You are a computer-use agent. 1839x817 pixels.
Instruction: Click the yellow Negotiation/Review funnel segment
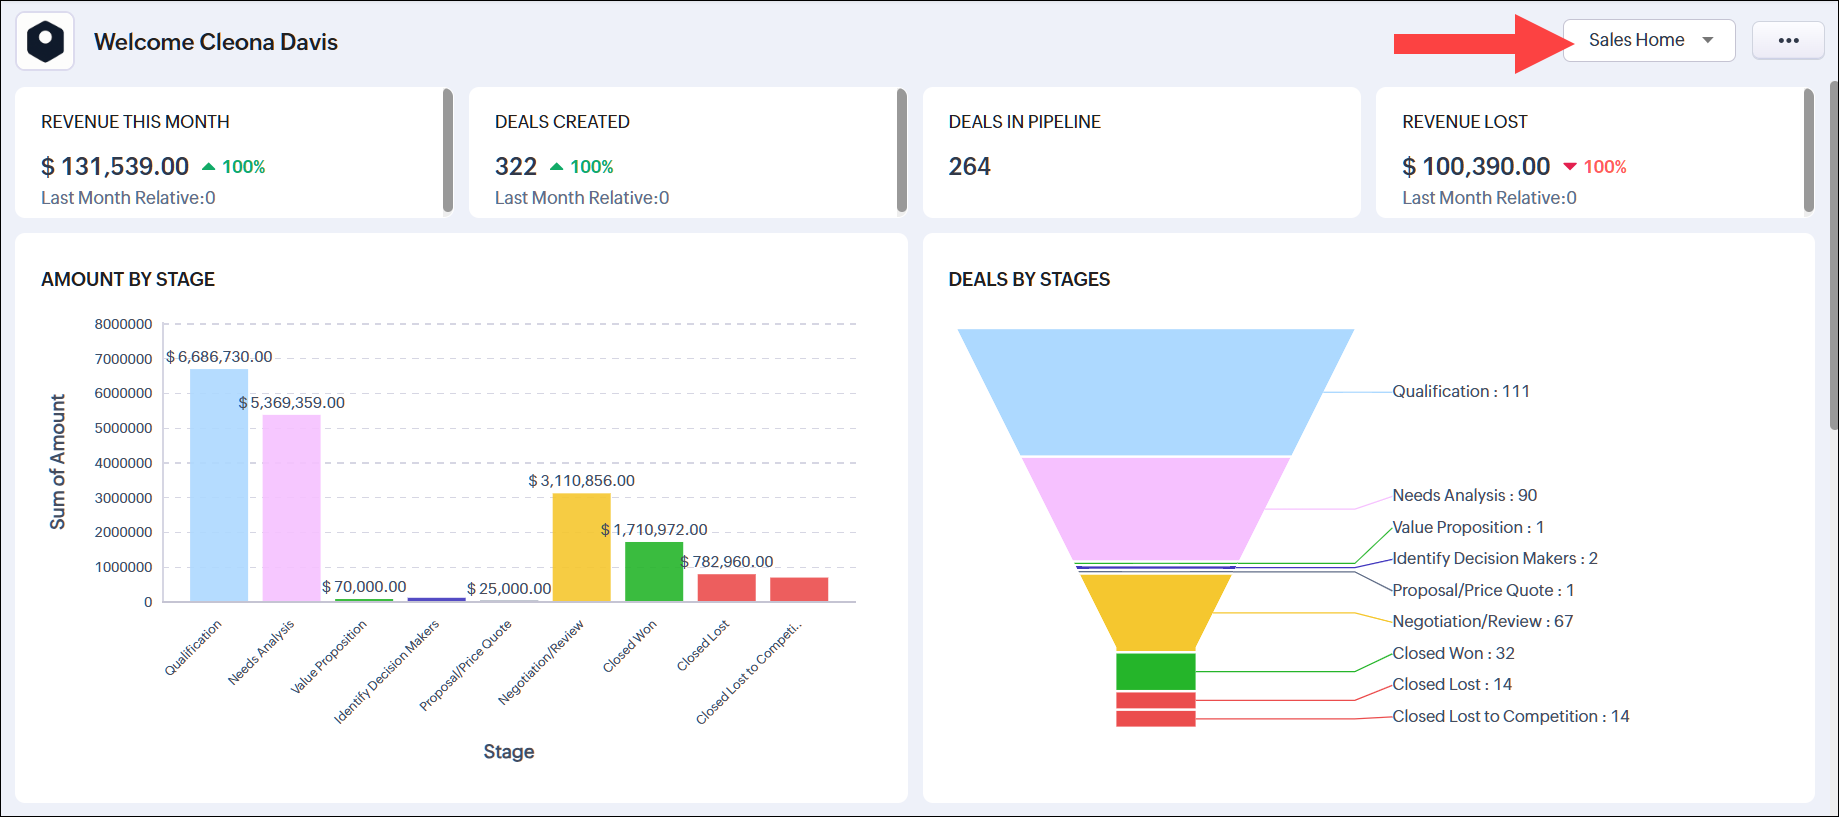click(x=1155, y=611)
